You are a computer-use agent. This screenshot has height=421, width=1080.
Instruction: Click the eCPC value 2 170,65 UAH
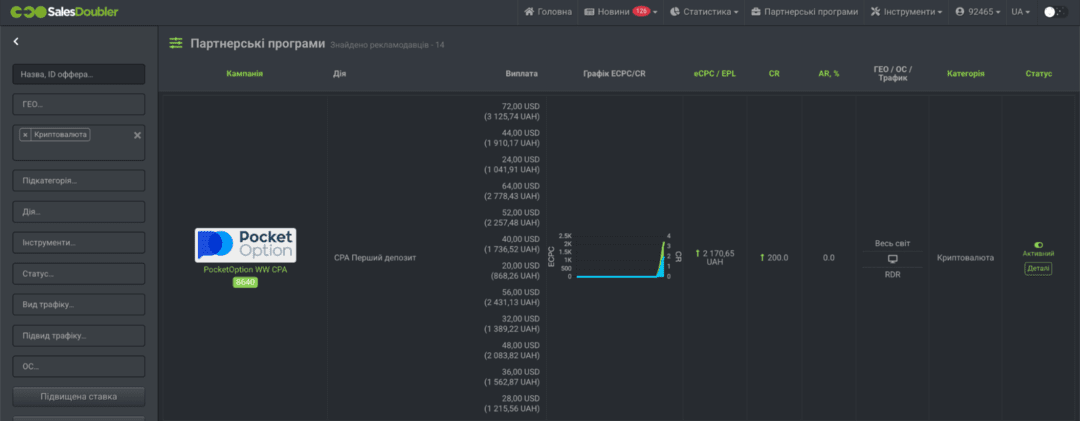point(714,257)
